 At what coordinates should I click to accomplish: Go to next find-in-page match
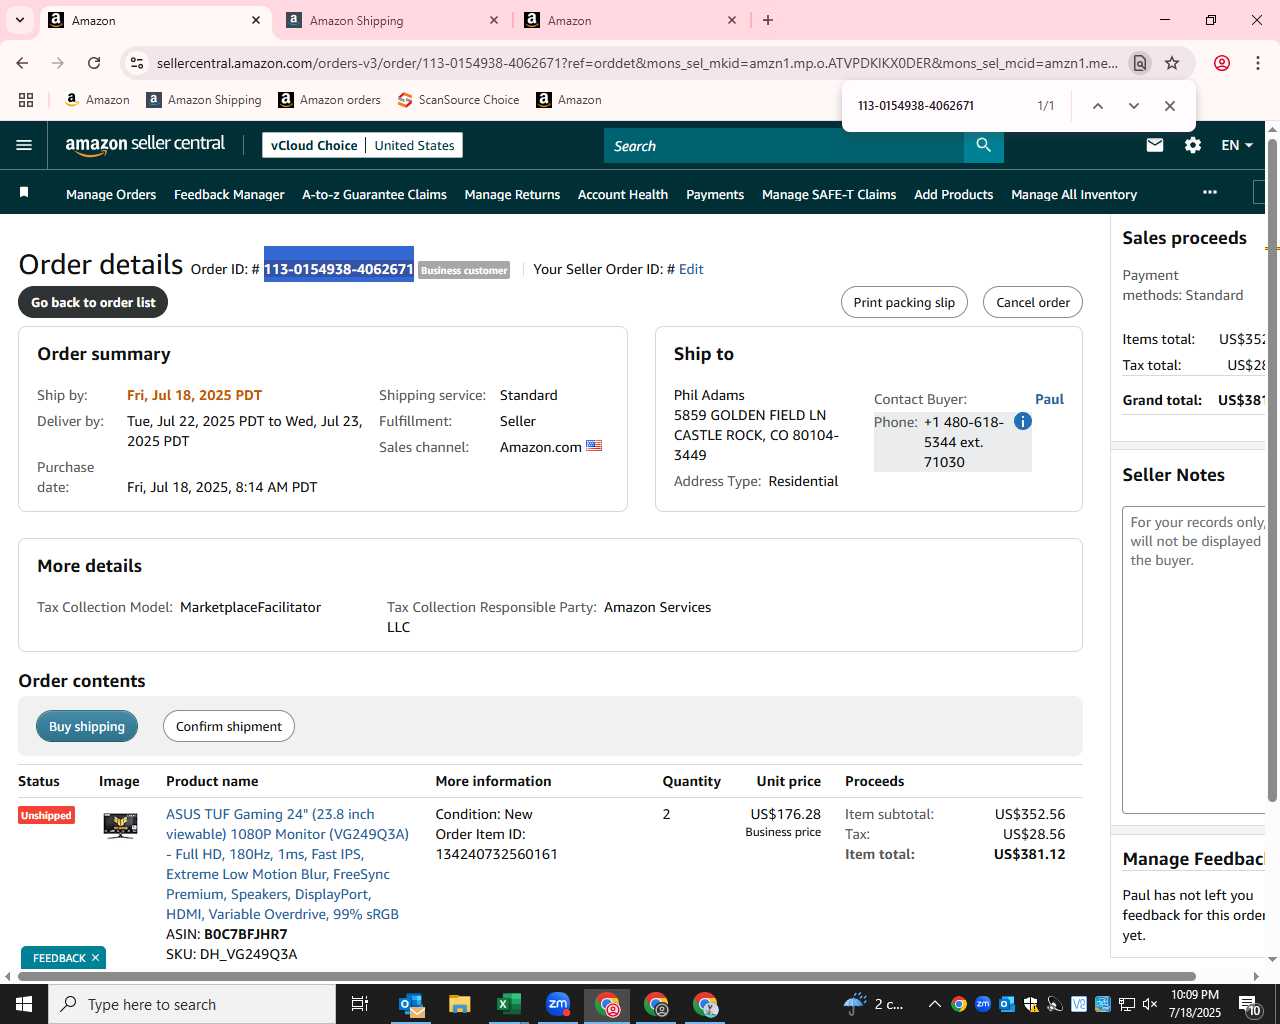1133,106
